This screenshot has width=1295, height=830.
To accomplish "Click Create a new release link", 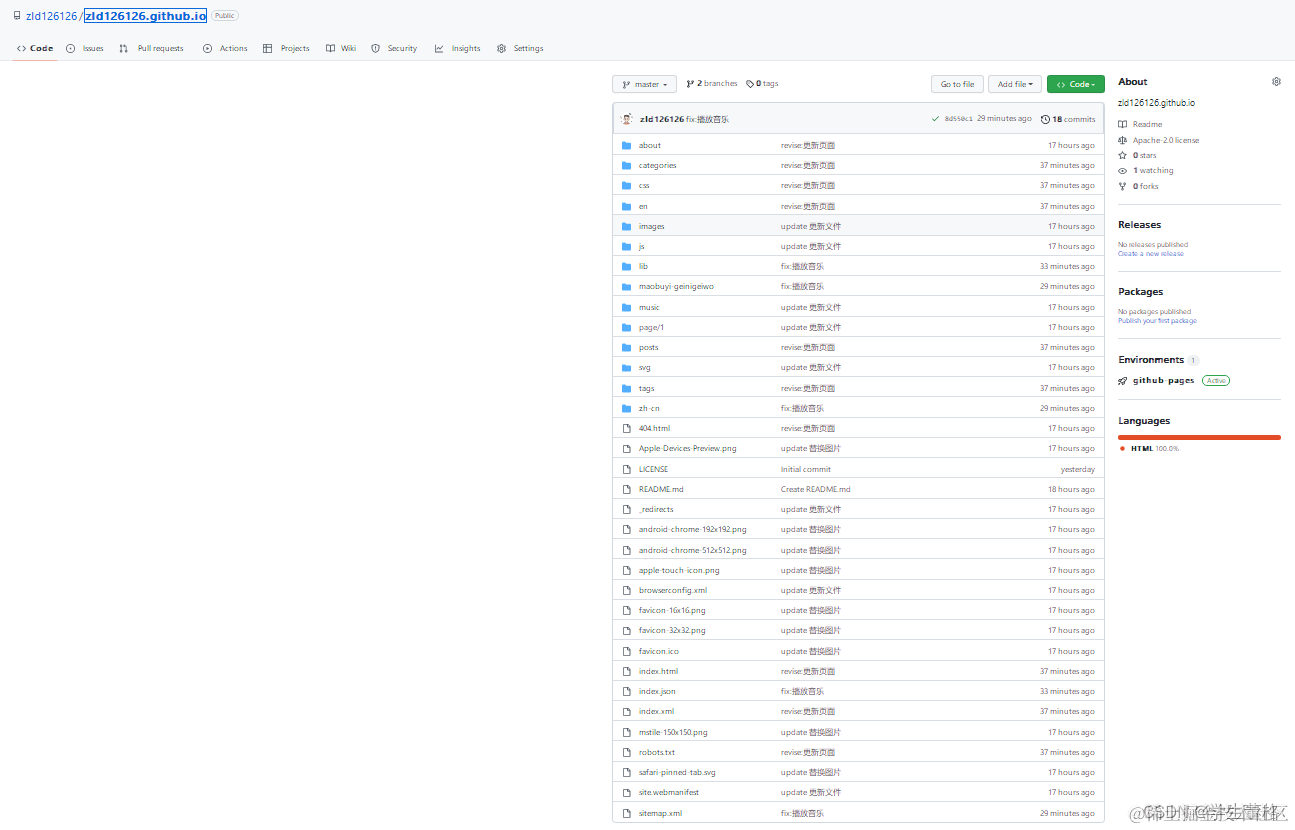I will coord(1150,254).
